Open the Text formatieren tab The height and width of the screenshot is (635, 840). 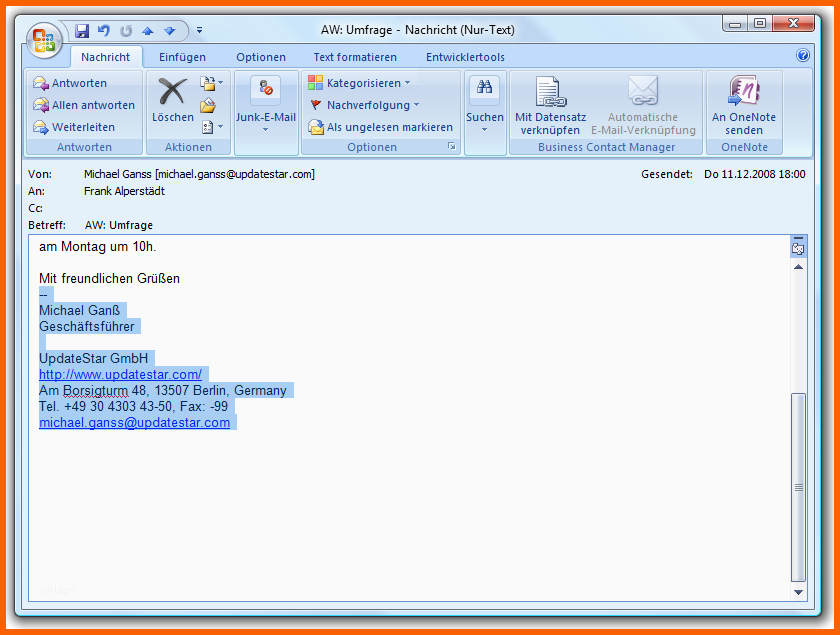355,57
